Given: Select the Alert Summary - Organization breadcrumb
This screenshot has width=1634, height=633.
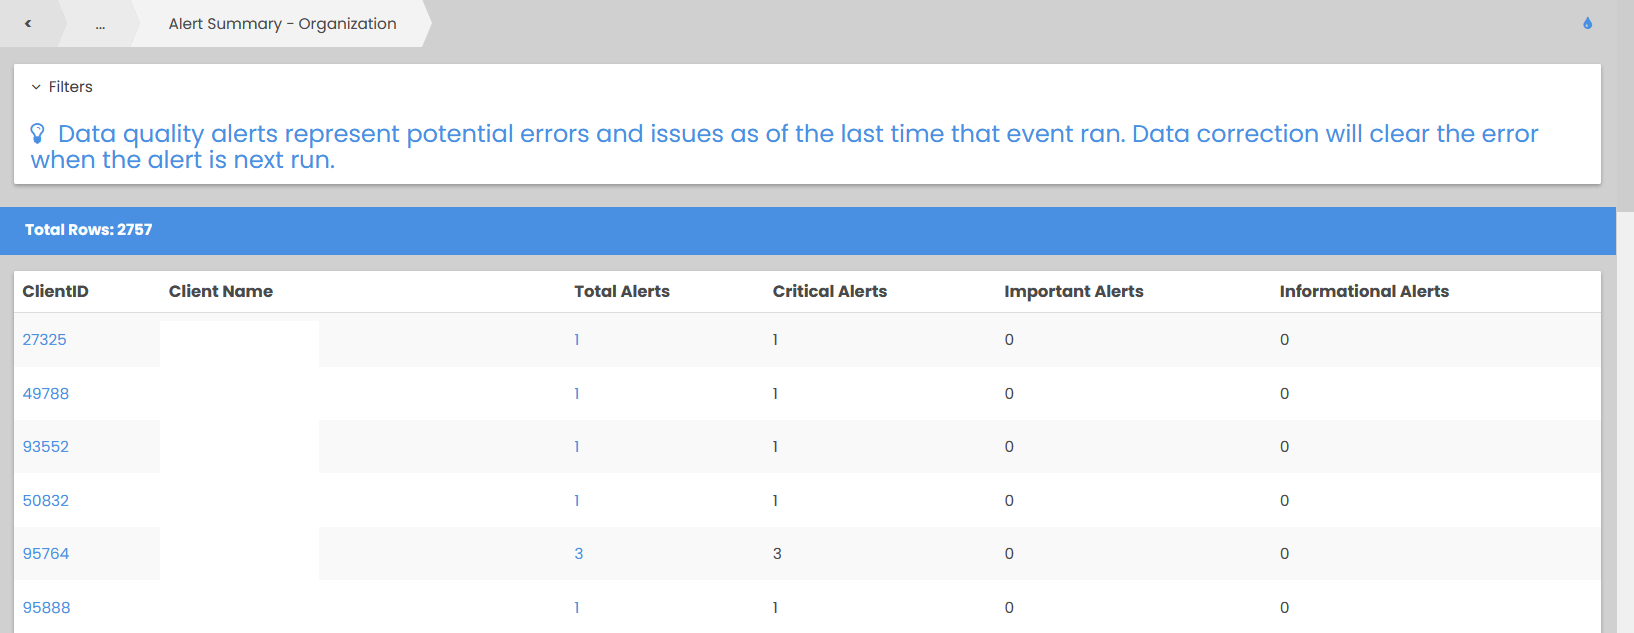Looking at the screenshot, I should (282, 24).
